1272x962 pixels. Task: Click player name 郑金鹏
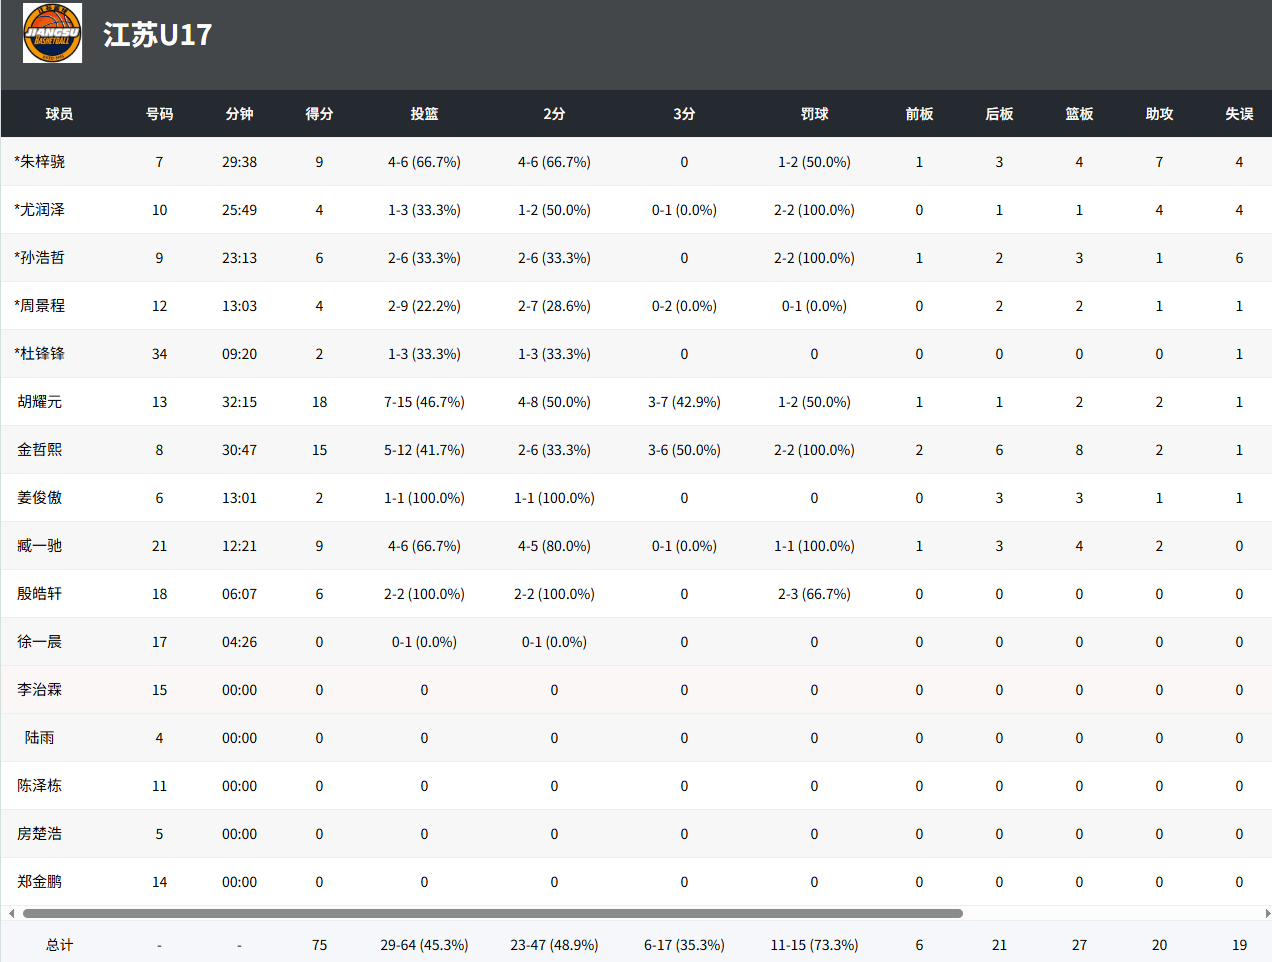coord(39,882)
